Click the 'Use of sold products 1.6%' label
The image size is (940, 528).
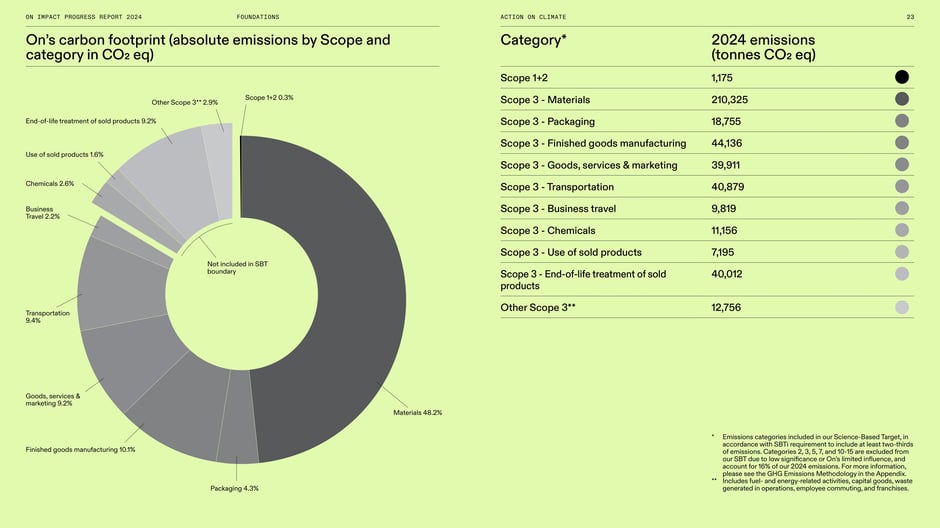click(x=64, y=155)
